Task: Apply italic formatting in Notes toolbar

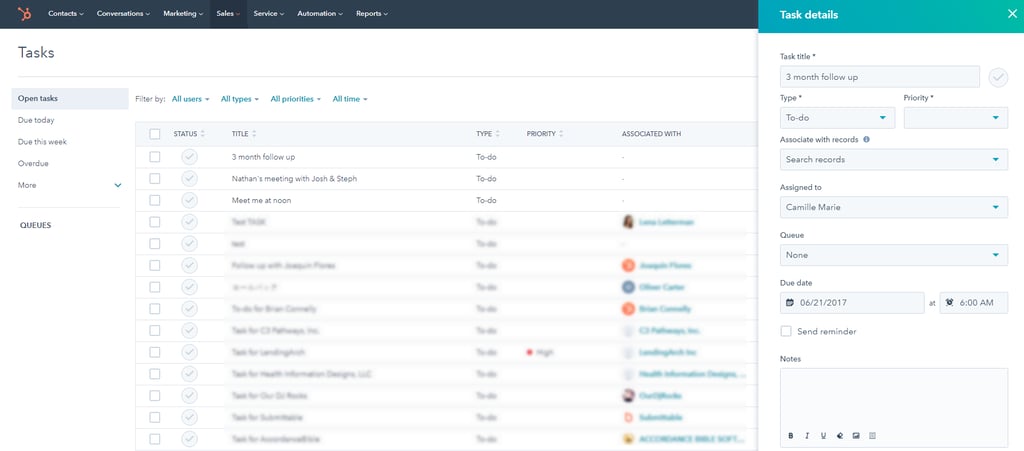Action: [x=807, y=436]
